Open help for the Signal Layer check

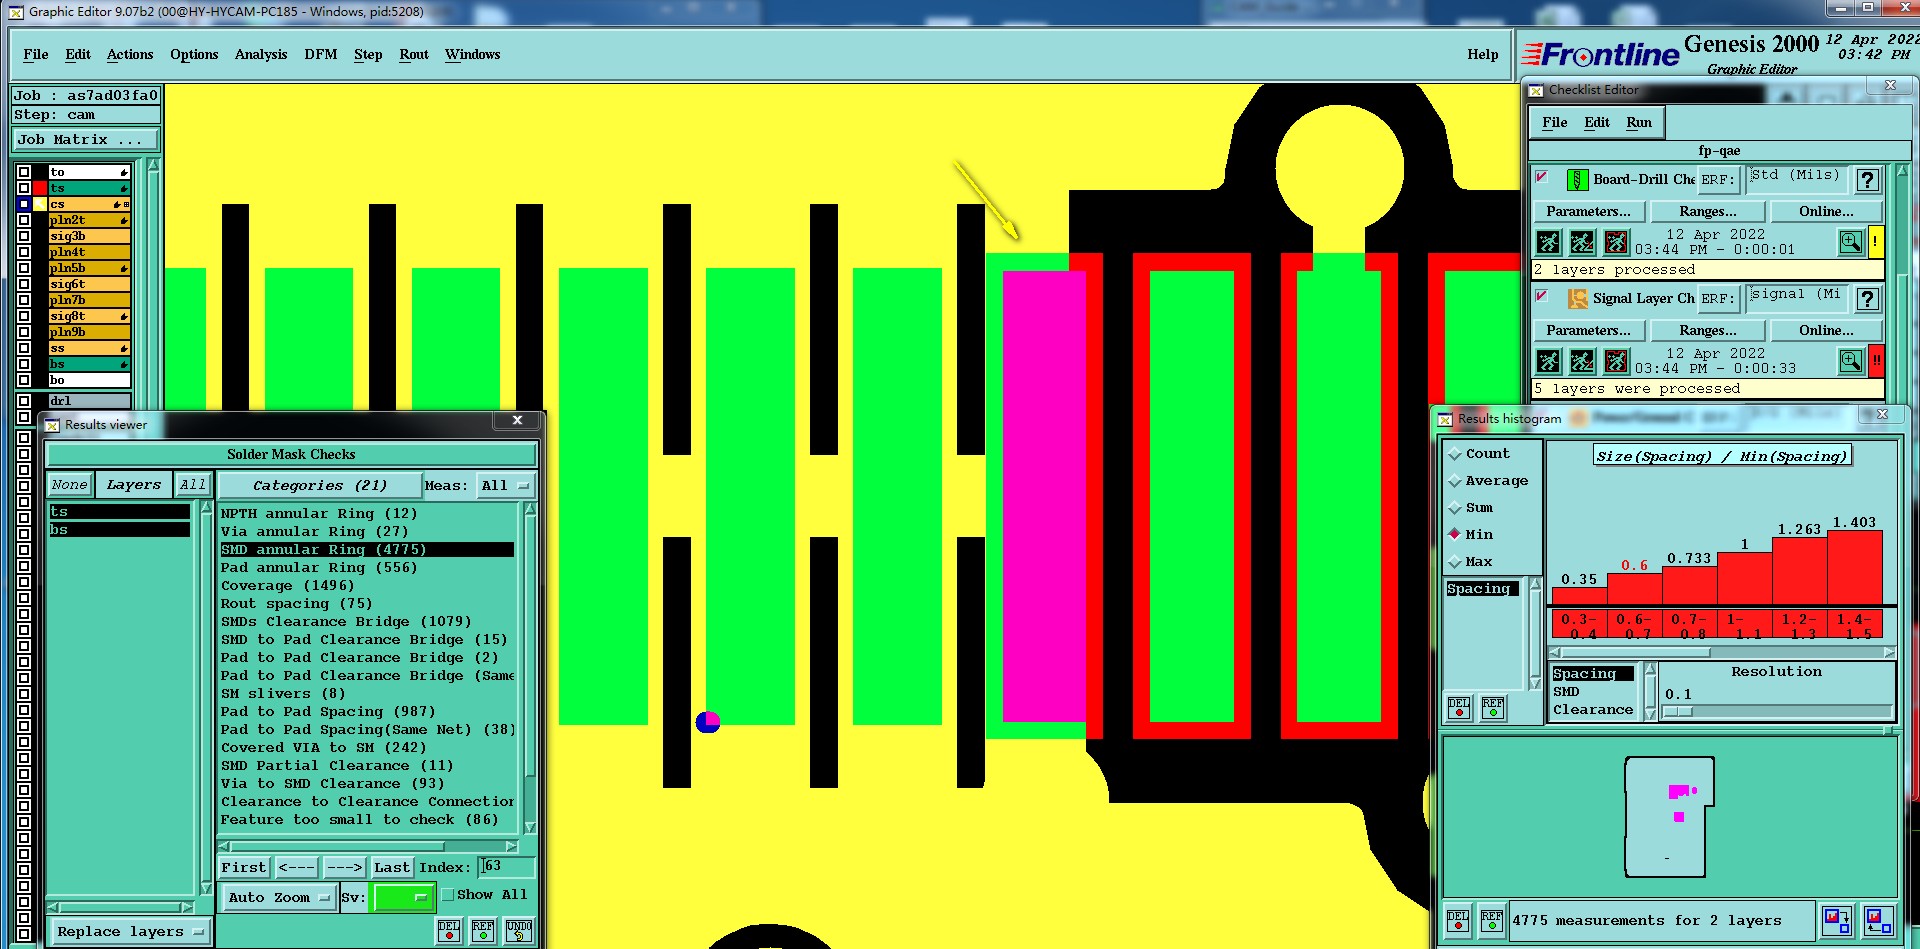tap(1867, 298)
